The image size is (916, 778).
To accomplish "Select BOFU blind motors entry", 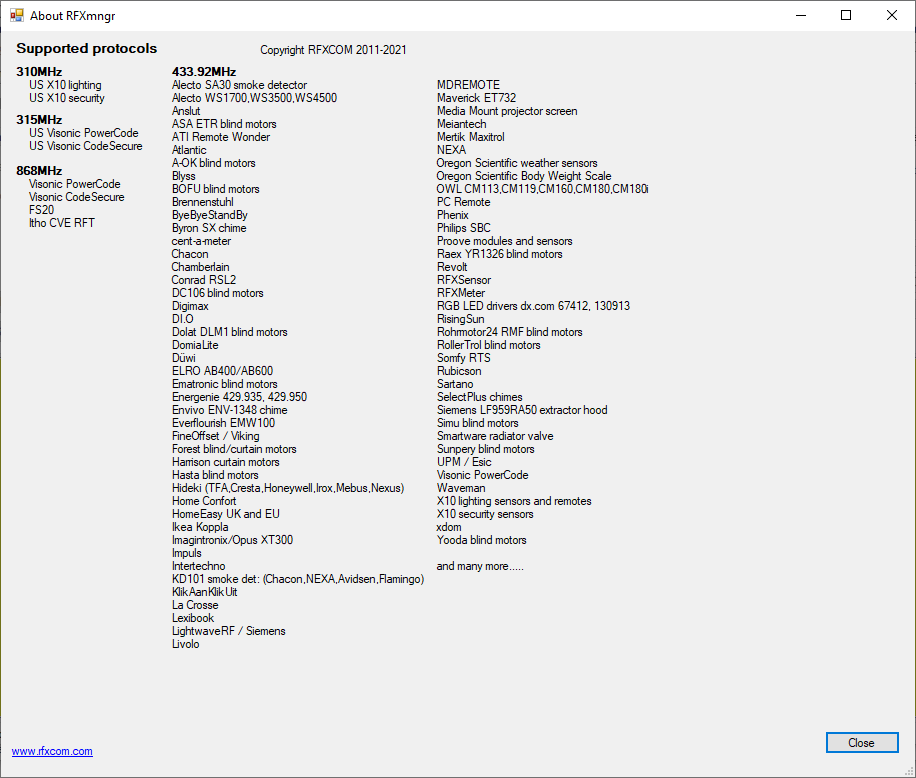I will pos(216,189).
